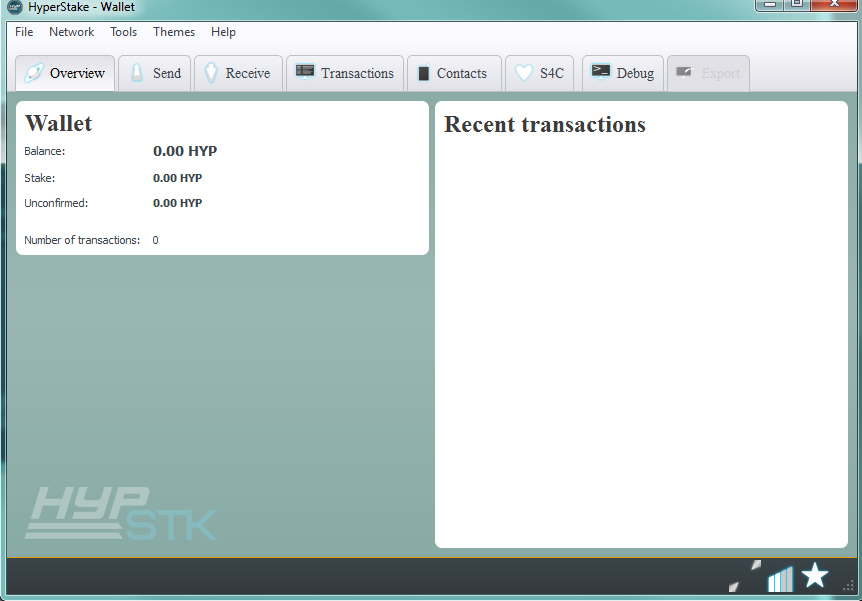Click the synchronization status icon in status bar
The height and width of the screenshot is (601, 862).
point(745,576)
